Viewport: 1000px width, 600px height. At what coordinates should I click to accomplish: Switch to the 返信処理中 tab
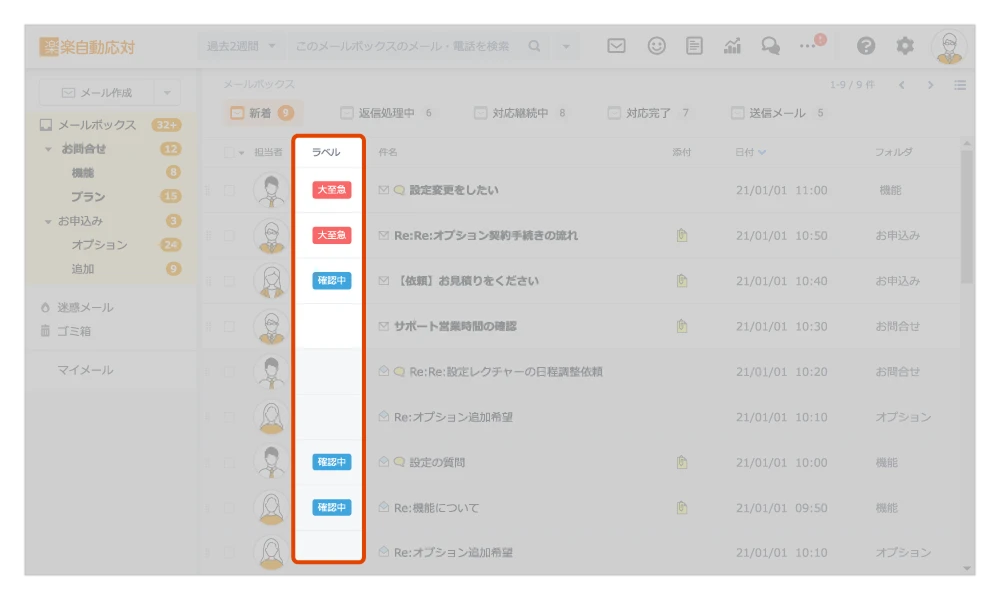386,113
